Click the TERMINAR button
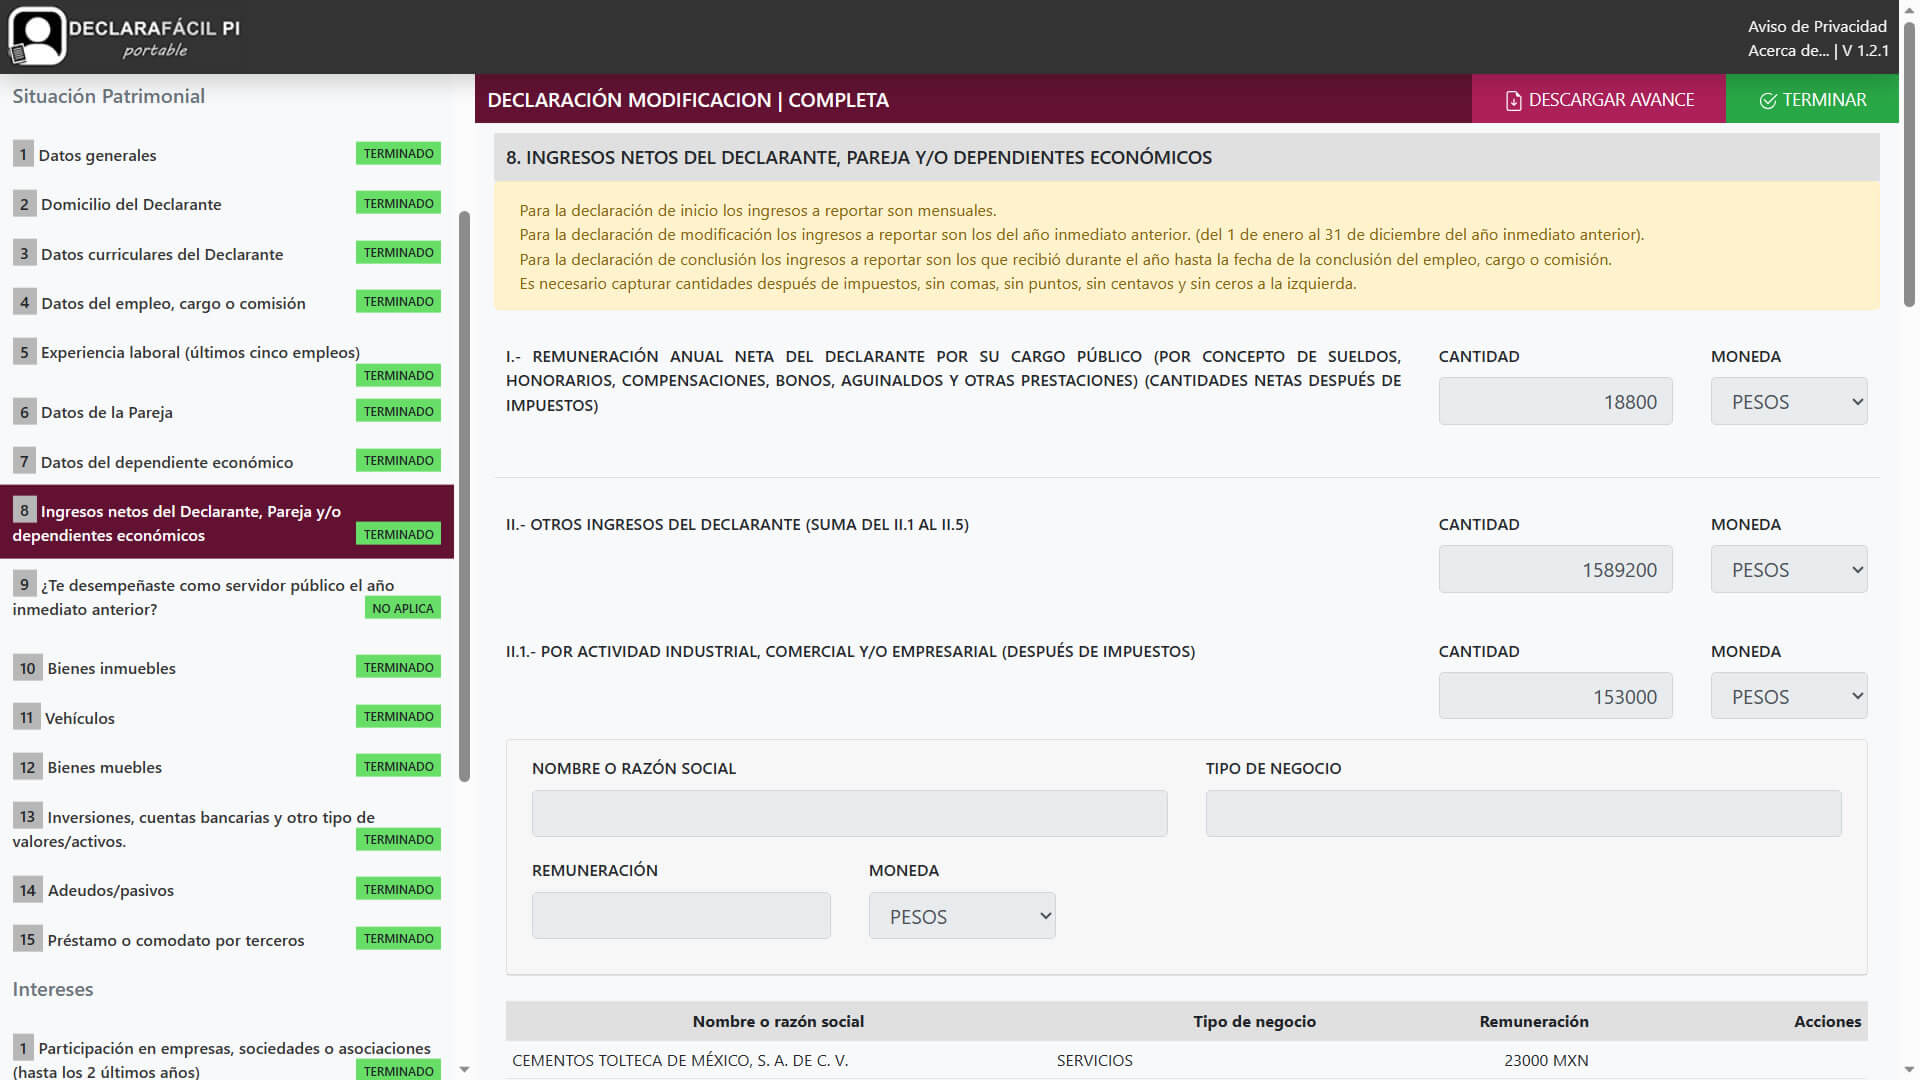This screenshot has height=1080, width=1920. pos(1812,99)
